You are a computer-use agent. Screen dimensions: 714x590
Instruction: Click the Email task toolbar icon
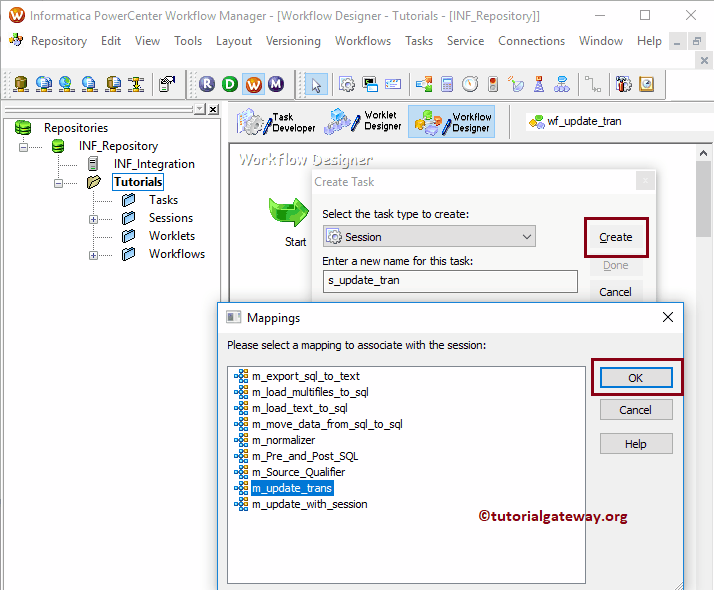[393, 84]
